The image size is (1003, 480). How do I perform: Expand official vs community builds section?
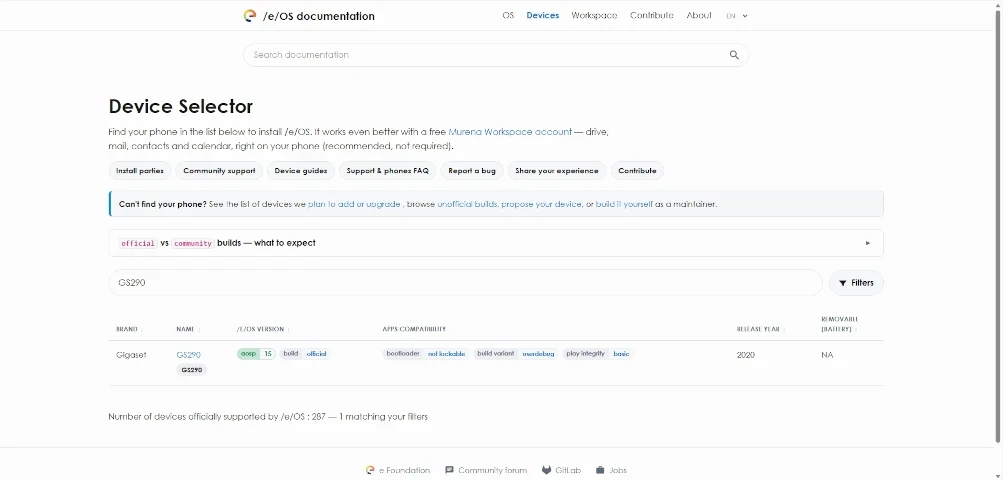tap(496, 243)
